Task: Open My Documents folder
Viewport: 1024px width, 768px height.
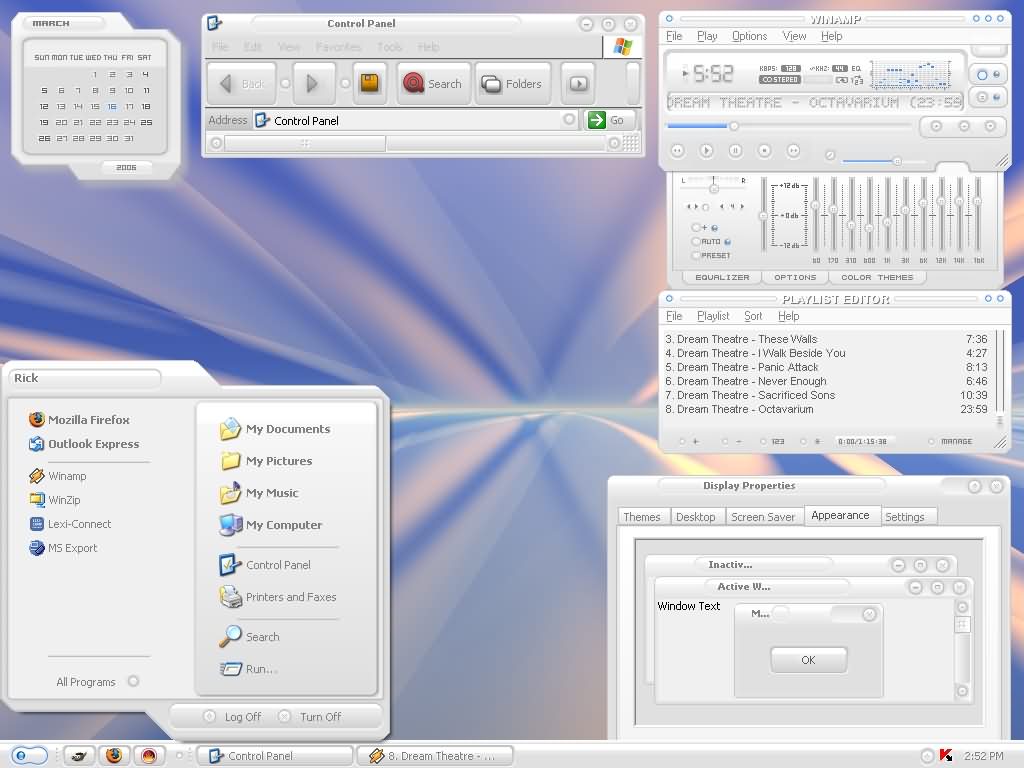Action: click(275, 429)
